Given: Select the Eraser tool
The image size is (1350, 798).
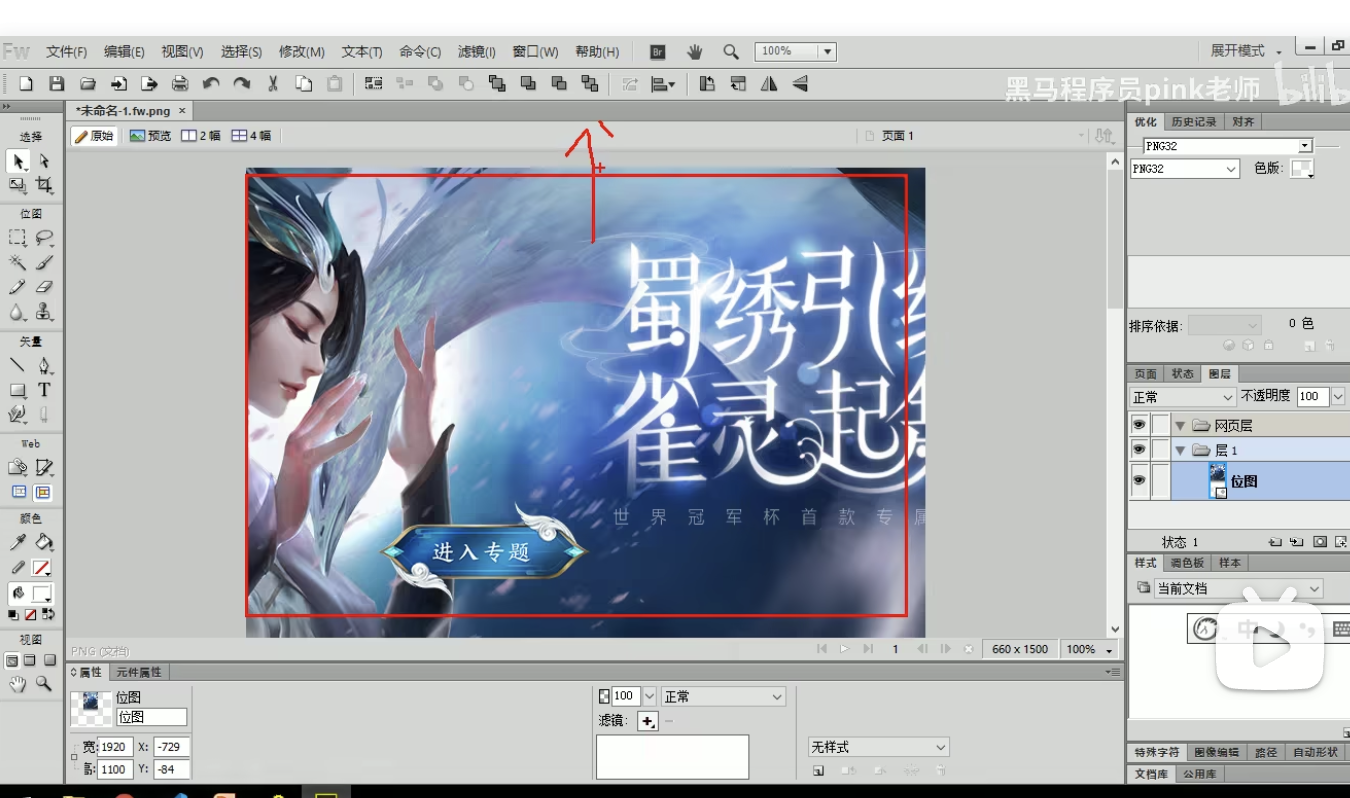Looking at the screenshot, I should [44, 287].
